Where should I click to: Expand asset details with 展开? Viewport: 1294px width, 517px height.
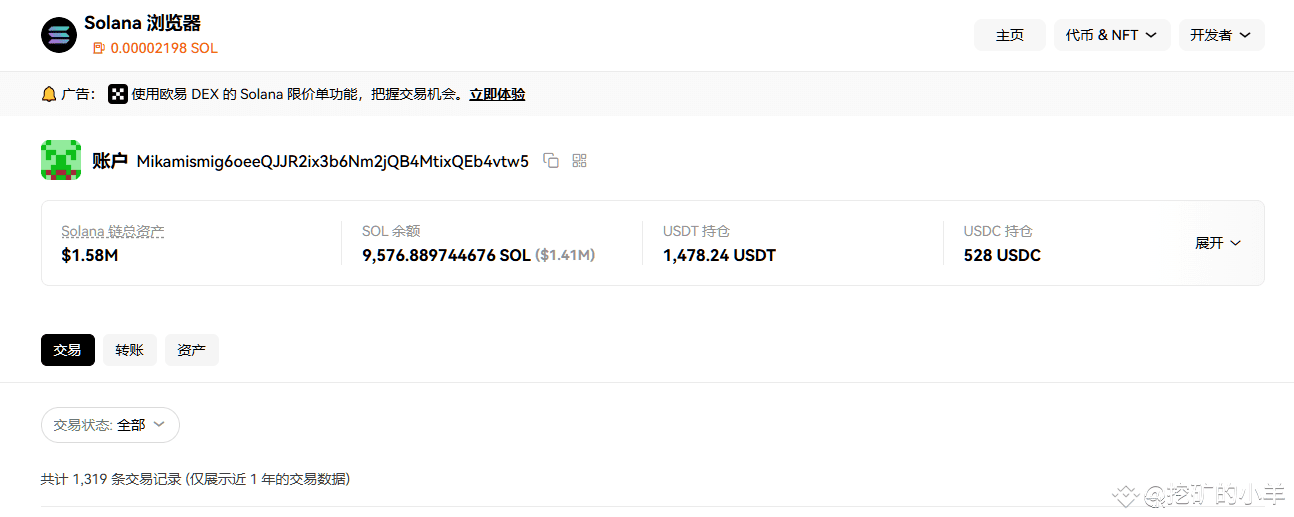pos(1218,243)
